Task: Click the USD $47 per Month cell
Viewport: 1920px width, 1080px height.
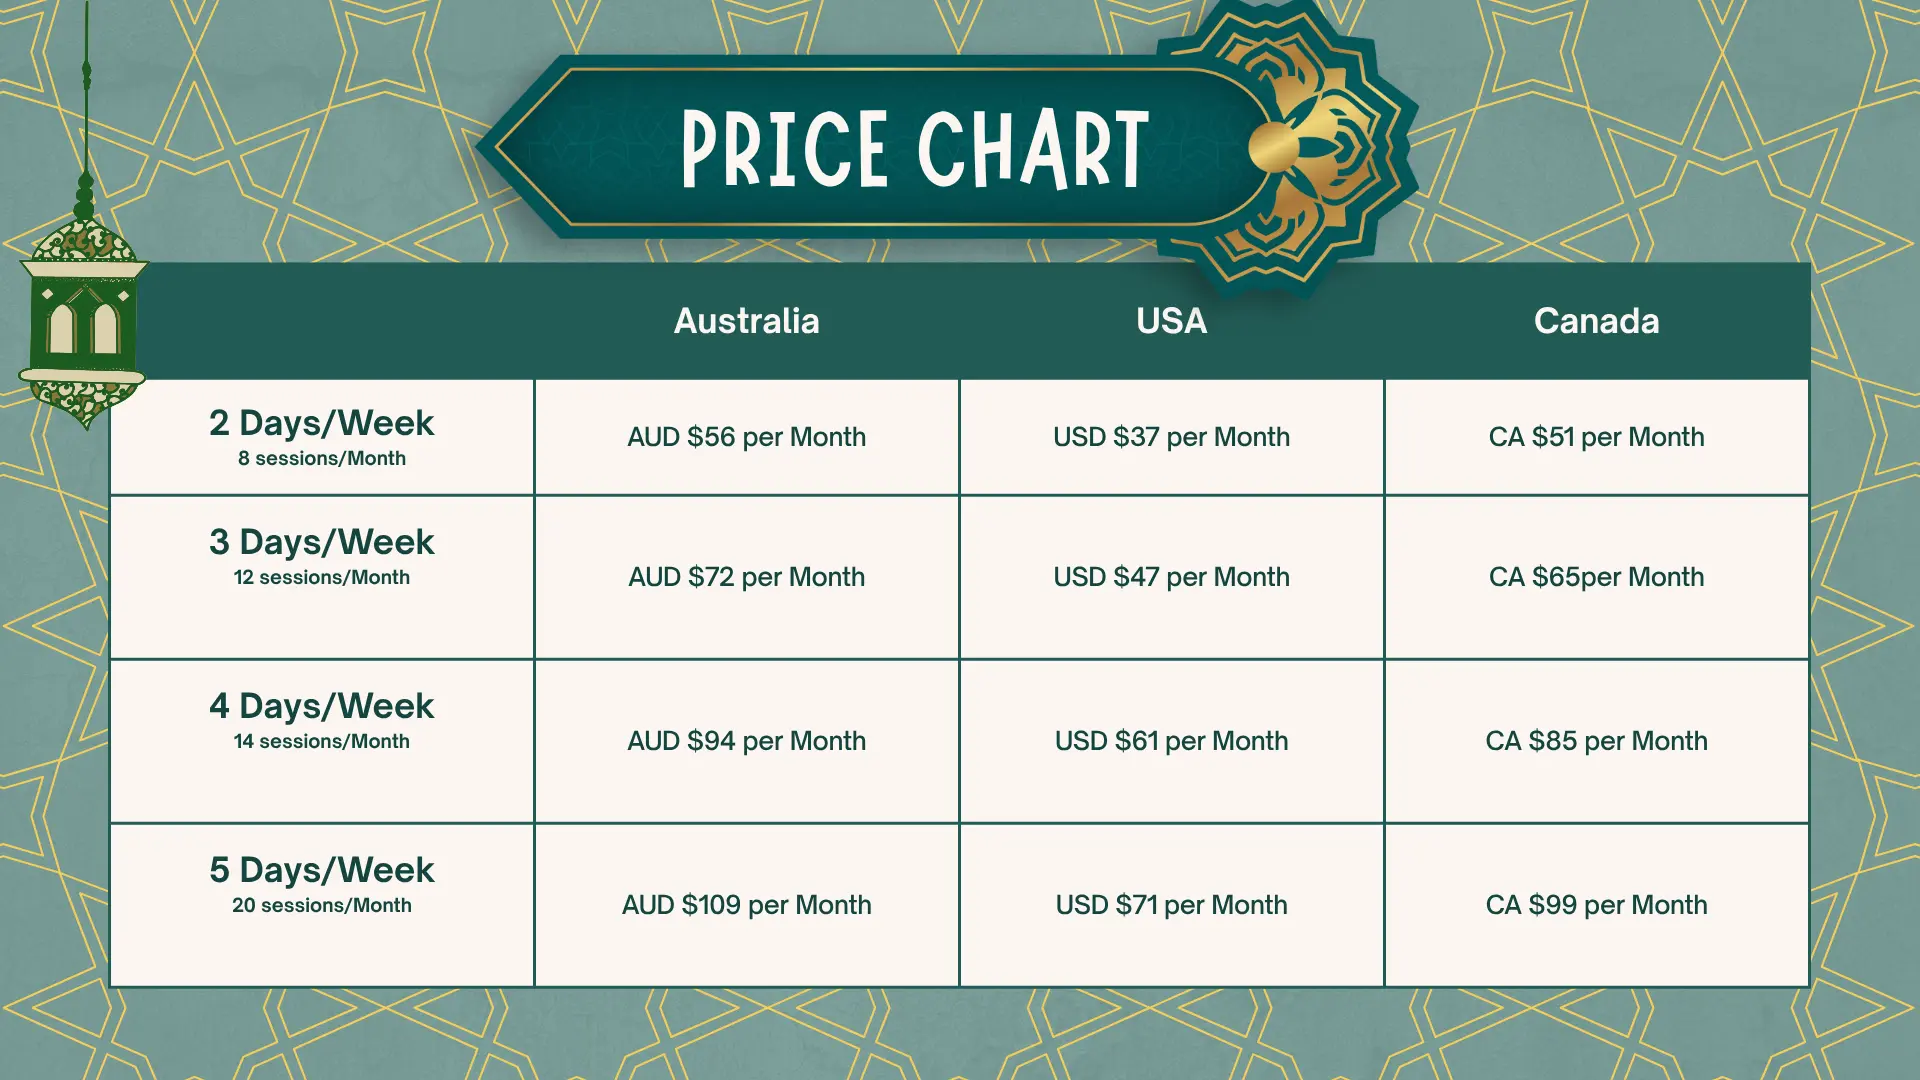Action: pos(1171,577)
